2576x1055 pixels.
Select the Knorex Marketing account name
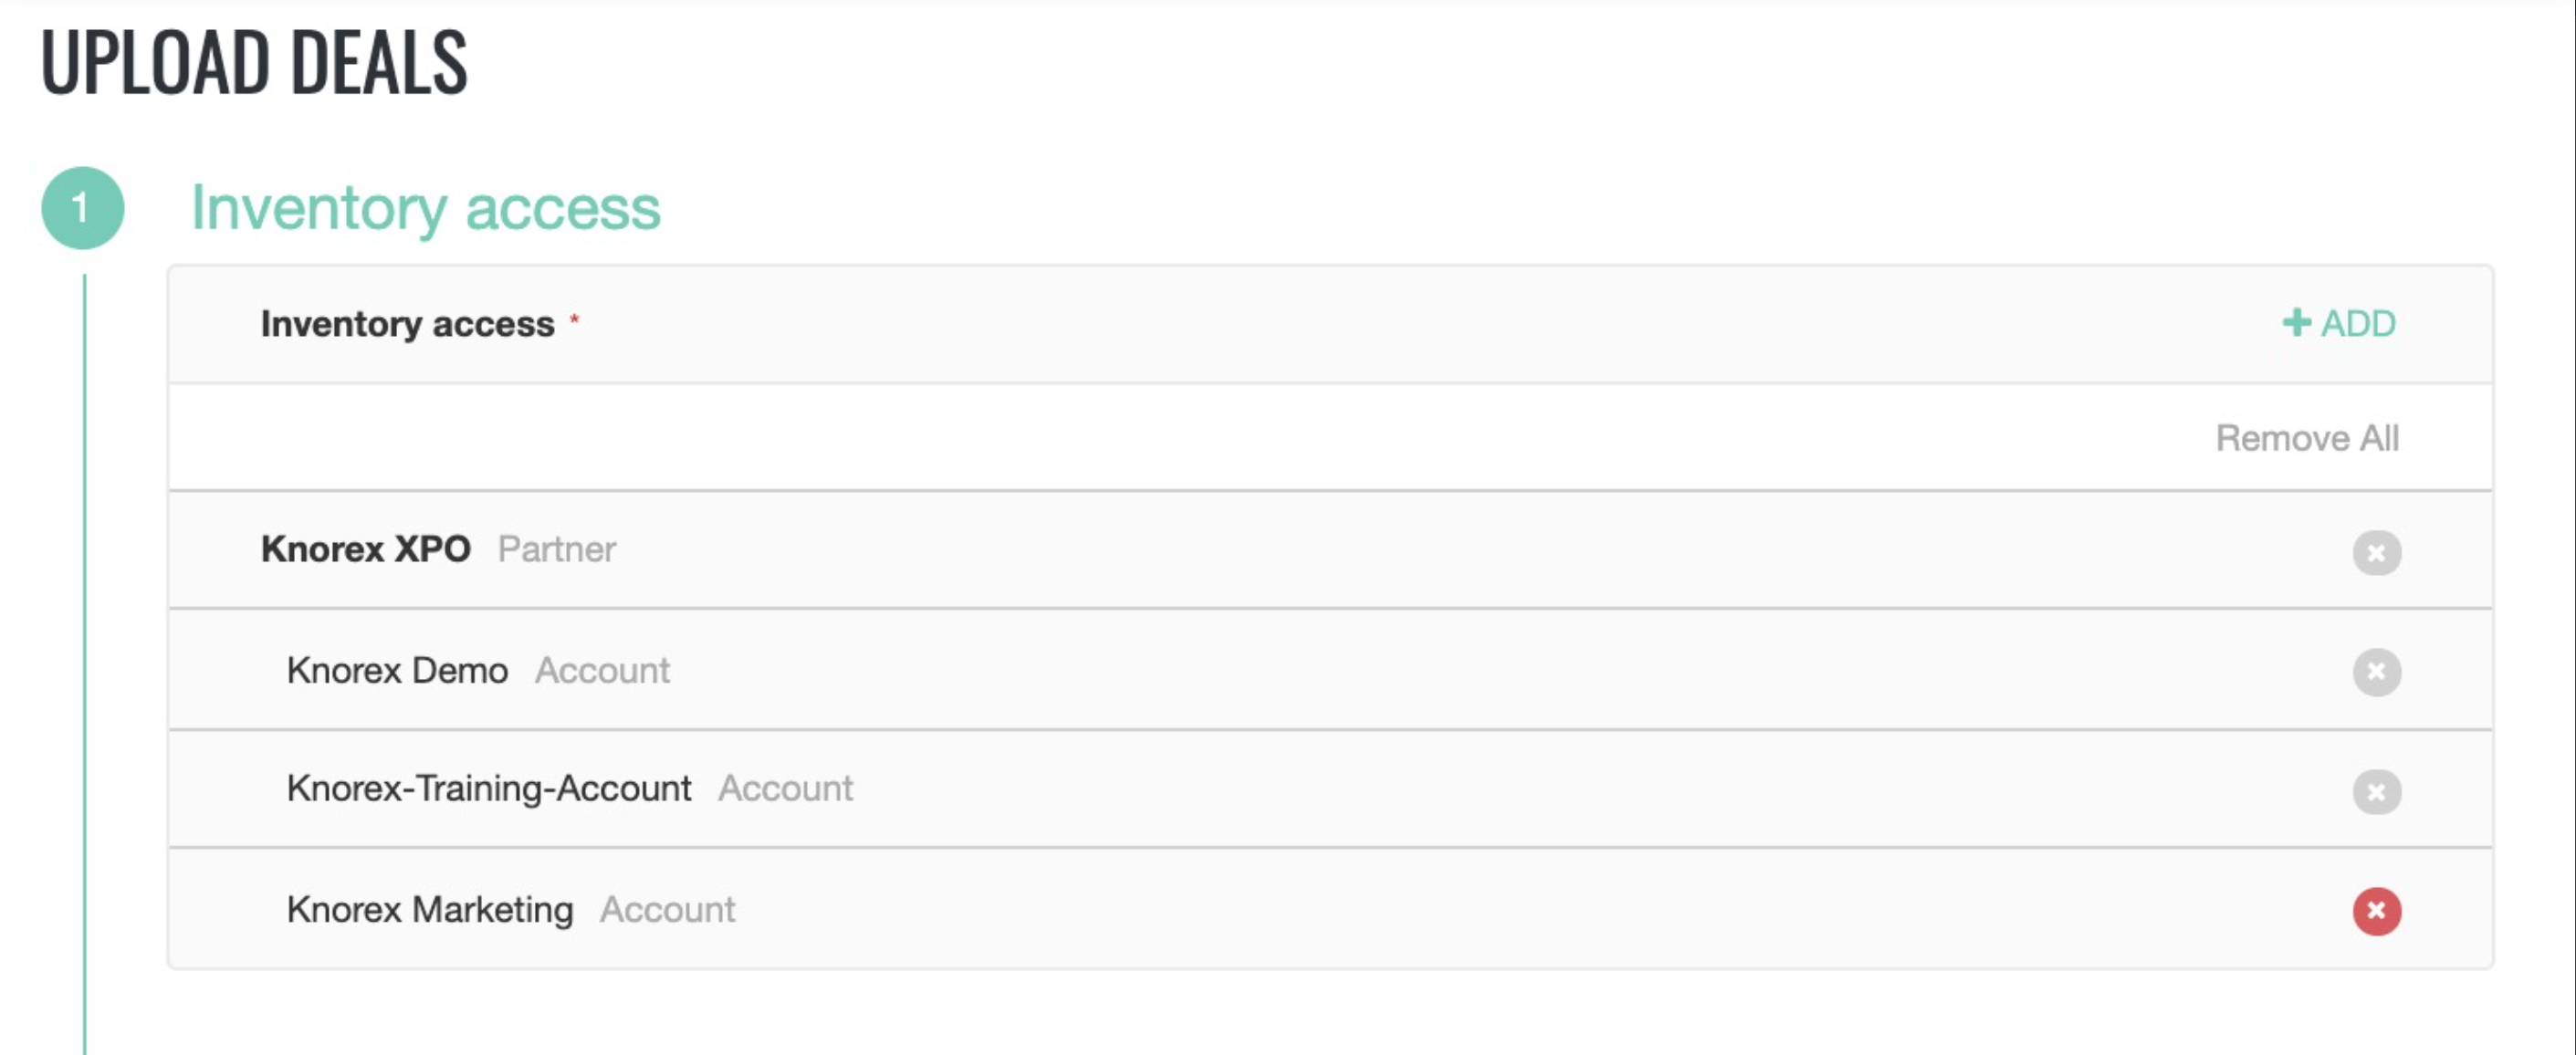[x=429, y=909]
